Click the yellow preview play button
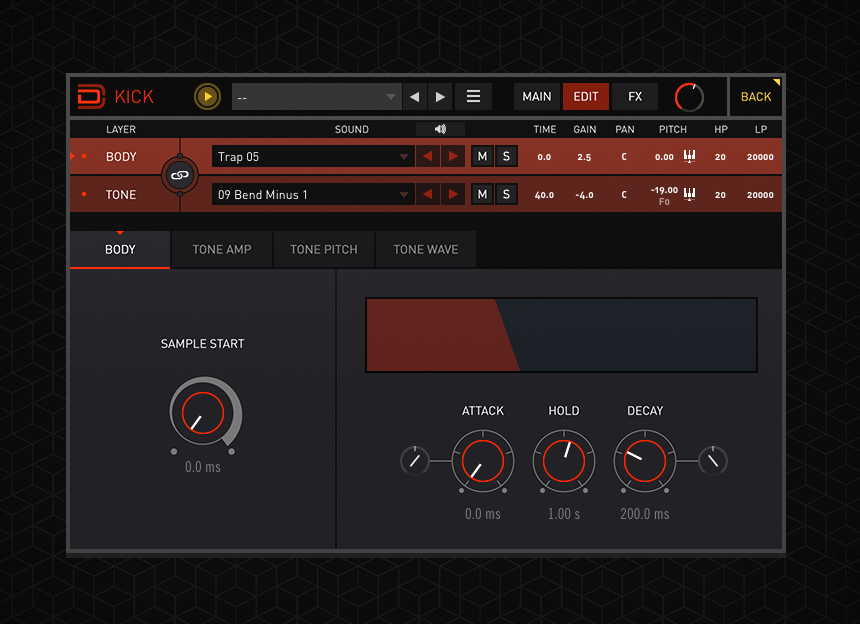 (x=207, y=97)
